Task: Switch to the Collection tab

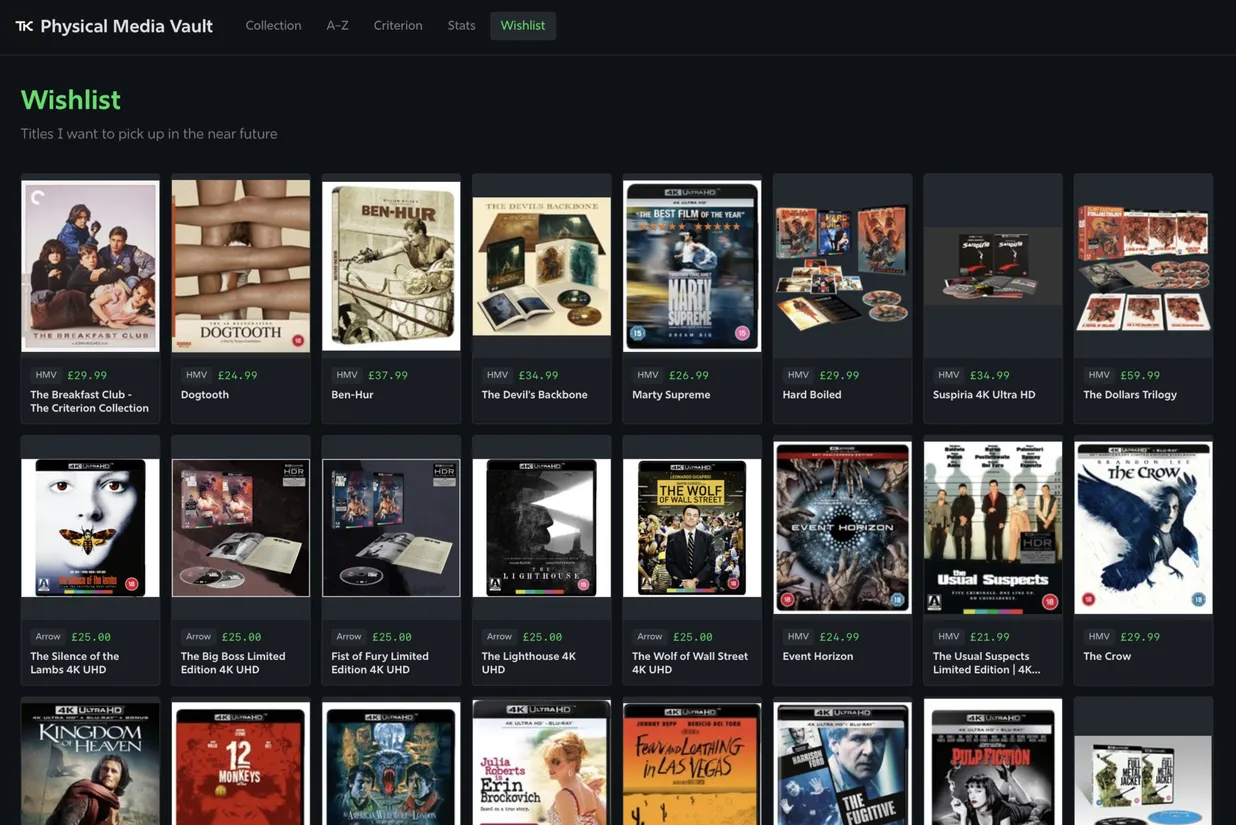Action: tap(273, 26)
